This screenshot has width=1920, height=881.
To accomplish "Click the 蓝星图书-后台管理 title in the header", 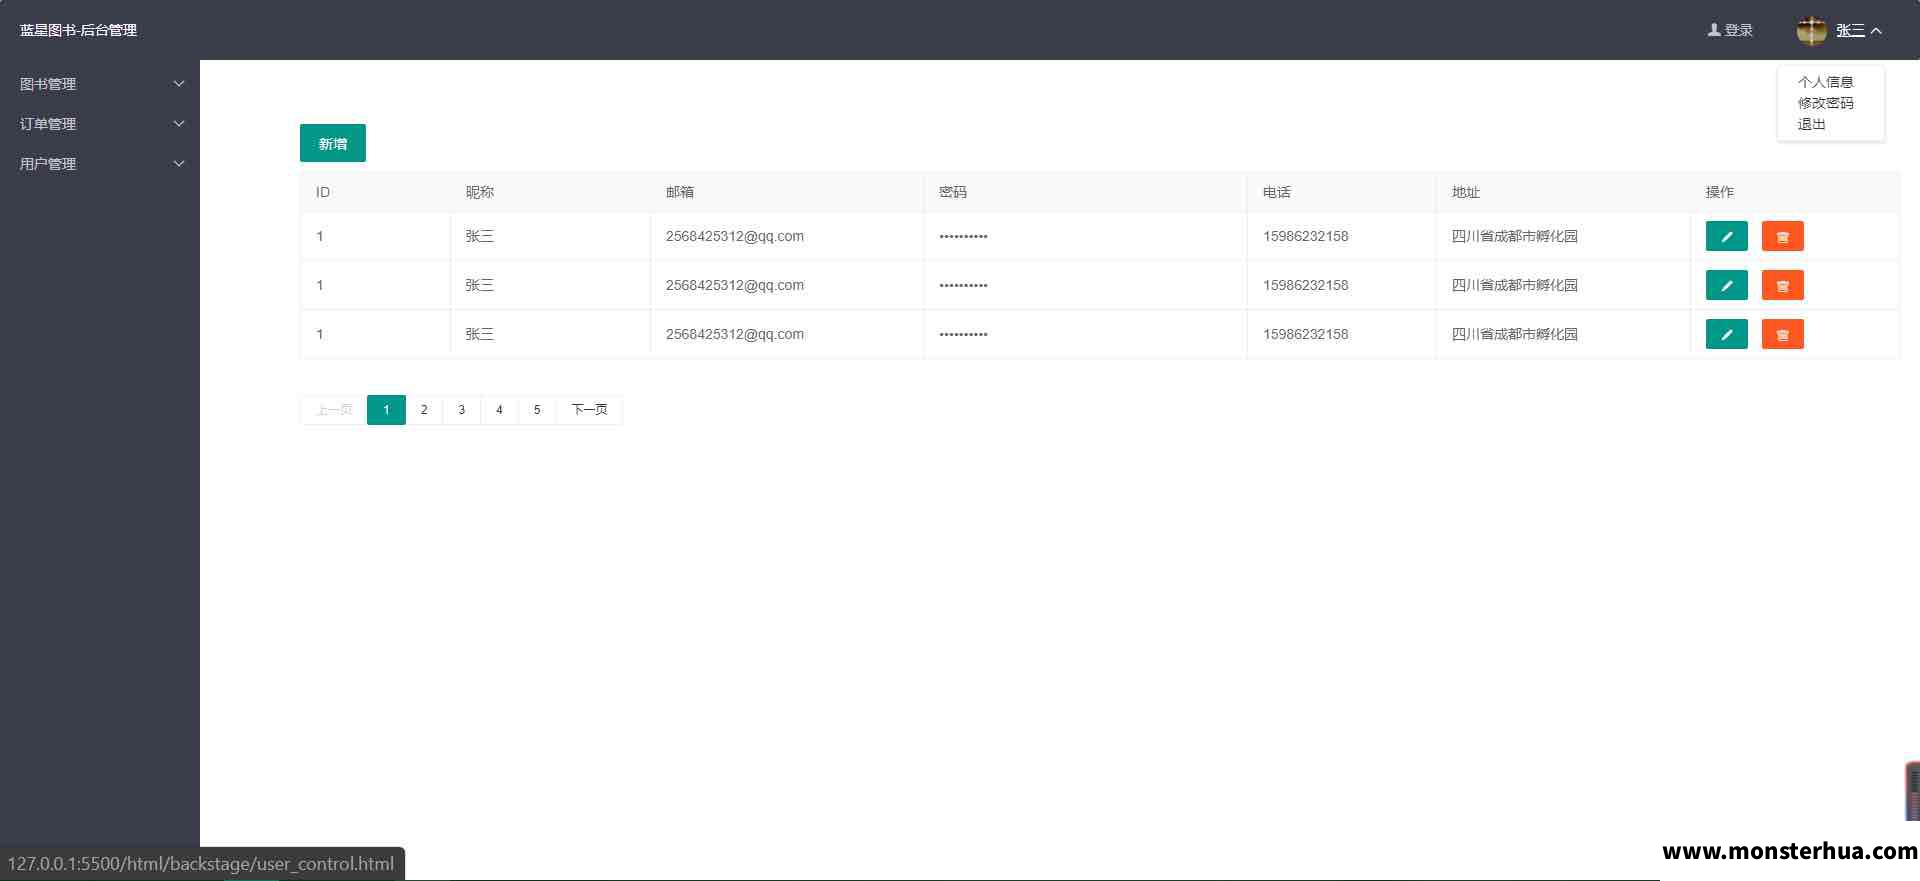I will click(x=79, y=30).
